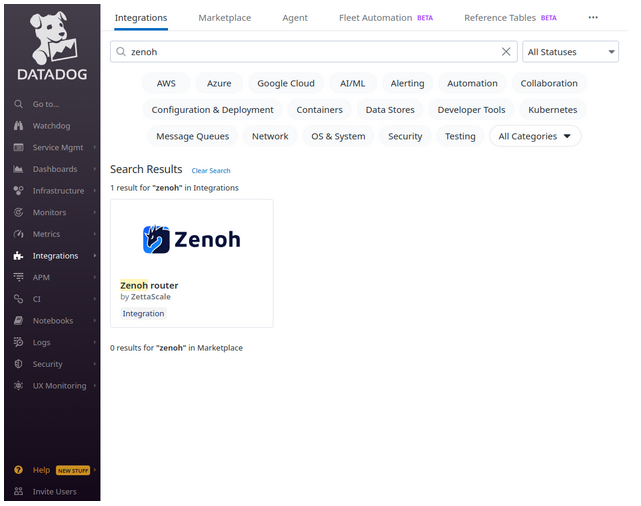Click the Notebooks icon in sidebar
641x506 pixels.
coord(19,321)
